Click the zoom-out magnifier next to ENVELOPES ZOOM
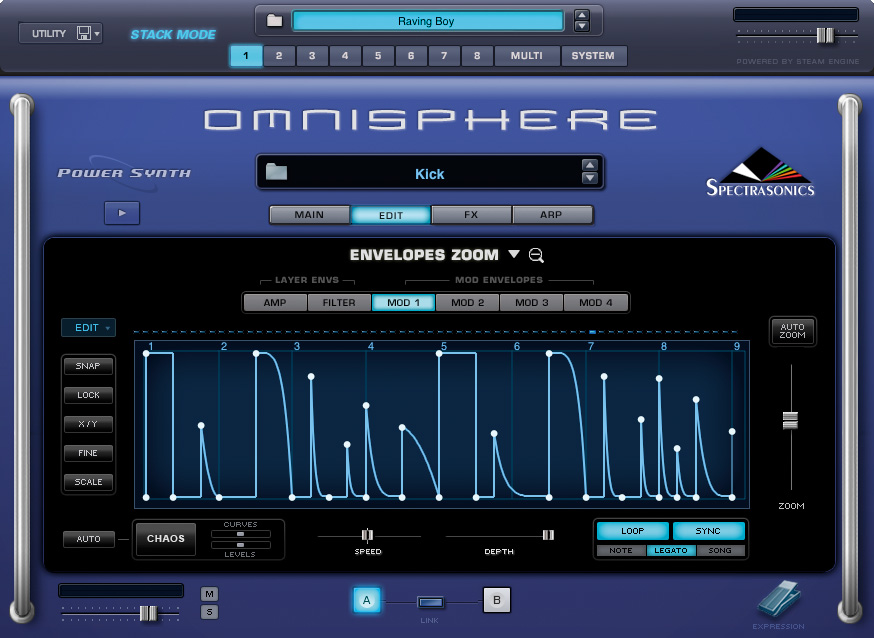Image resolution: width=874 pixels, height=638 pixels. (x=536, y=255)
